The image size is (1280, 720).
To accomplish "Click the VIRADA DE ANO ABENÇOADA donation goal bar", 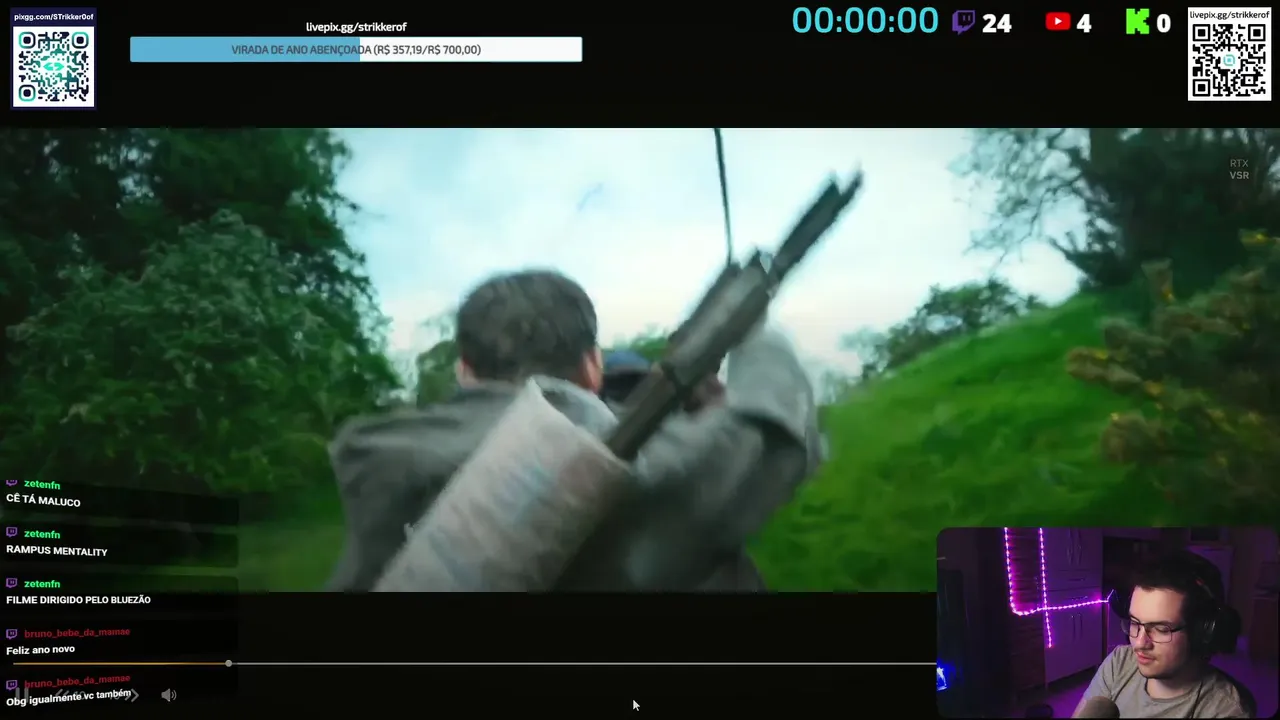I will click(x=356, y=49).
